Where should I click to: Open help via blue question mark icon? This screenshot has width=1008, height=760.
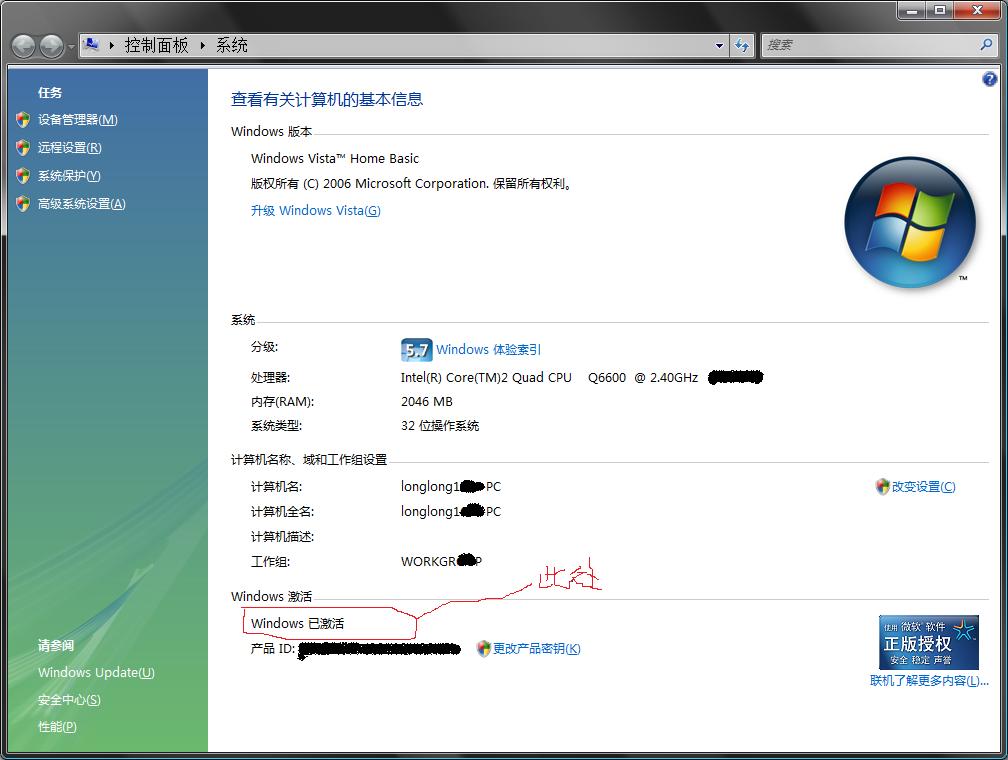click(x=989, y=79)
